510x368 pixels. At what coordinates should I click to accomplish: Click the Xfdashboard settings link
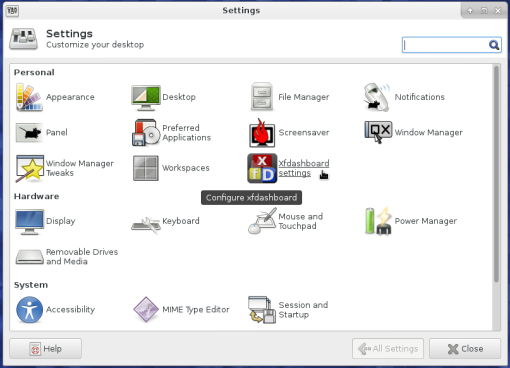(x=304, y=168)
